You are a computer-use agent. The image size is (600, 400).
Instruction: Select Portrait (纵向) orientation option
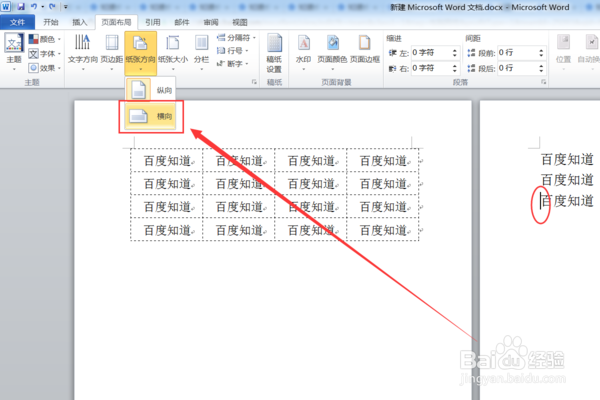pos(150,90)
